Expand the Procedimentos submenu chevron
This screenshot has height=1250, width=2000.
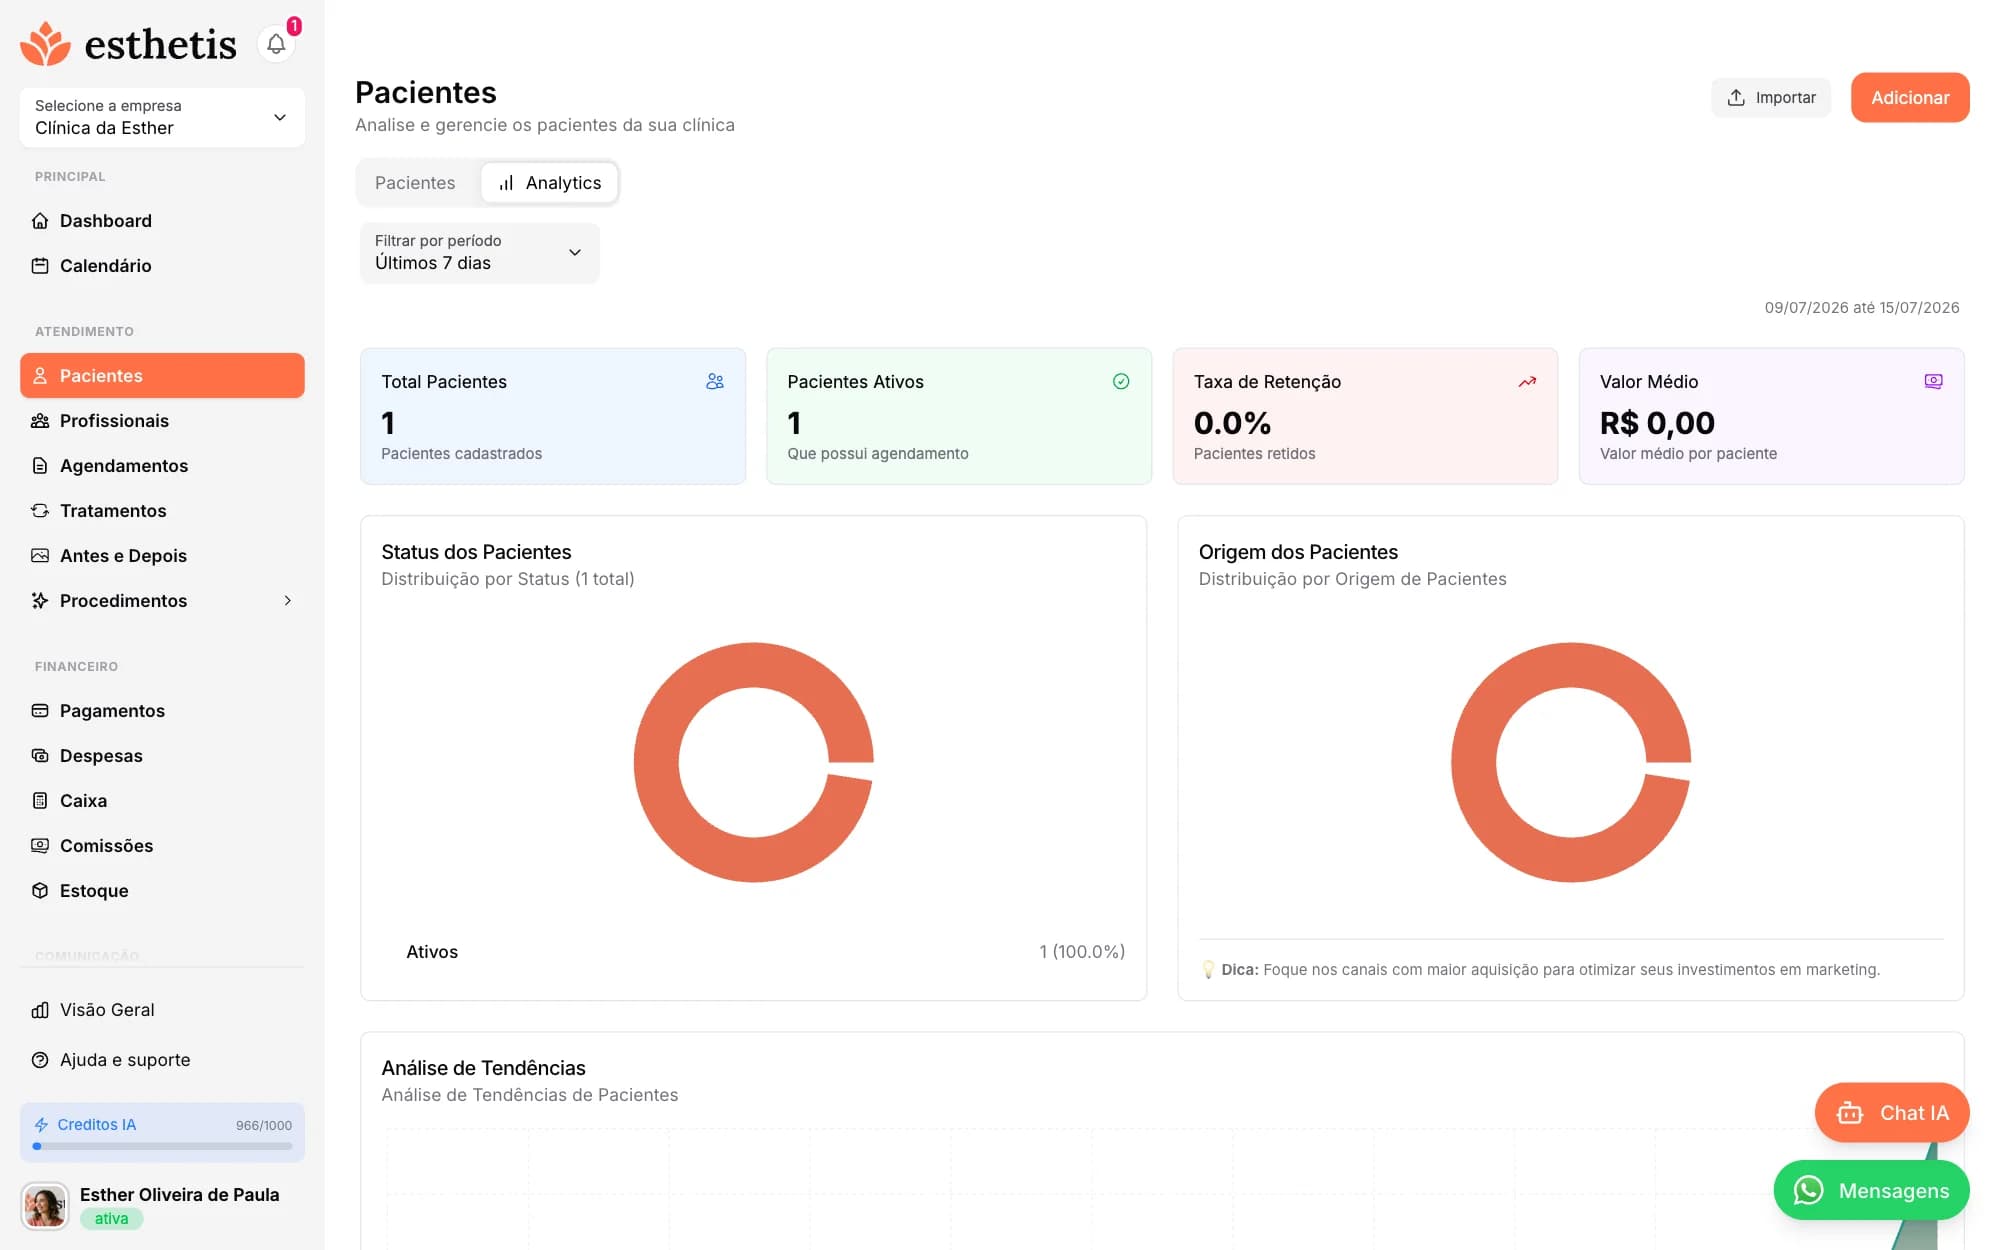point(288,601)
